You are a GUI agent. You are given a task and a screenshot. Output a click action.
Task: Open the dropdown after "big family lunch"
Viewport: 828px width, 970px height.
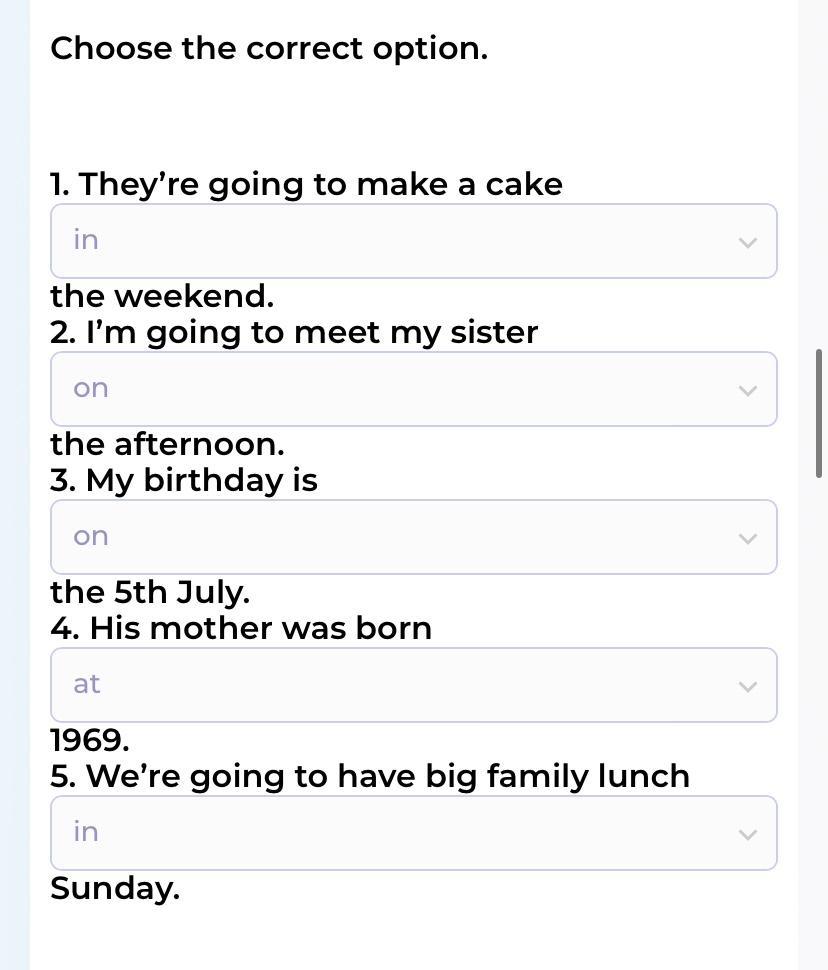(x=413, y=833)
